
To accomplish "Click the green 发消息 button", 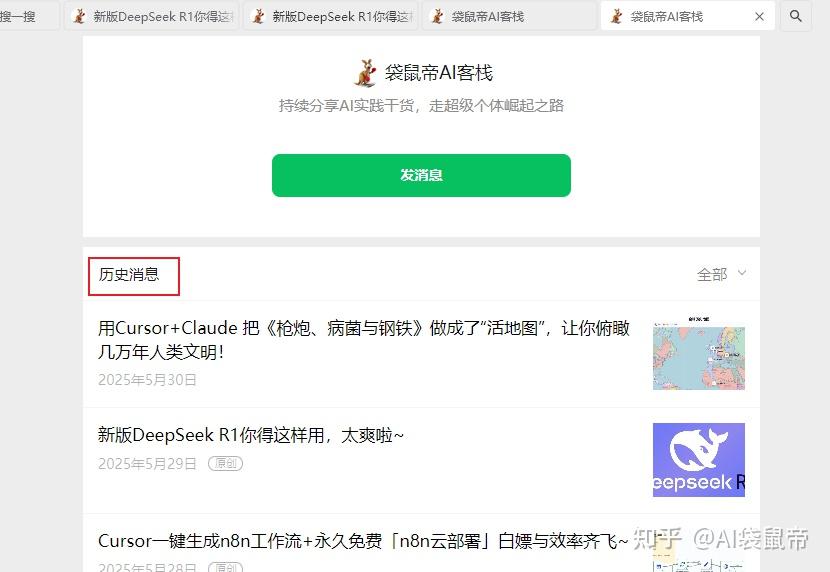I will click(421, 175).
